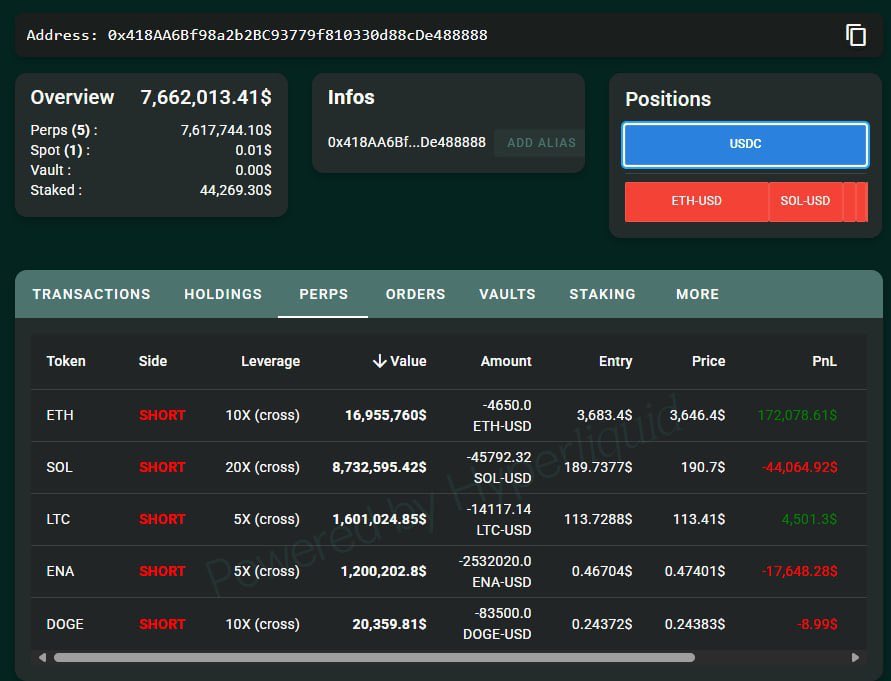Click the ETH token cell
Image resolution: width=891 pixels, height=681 pixels.
point(60,415)
